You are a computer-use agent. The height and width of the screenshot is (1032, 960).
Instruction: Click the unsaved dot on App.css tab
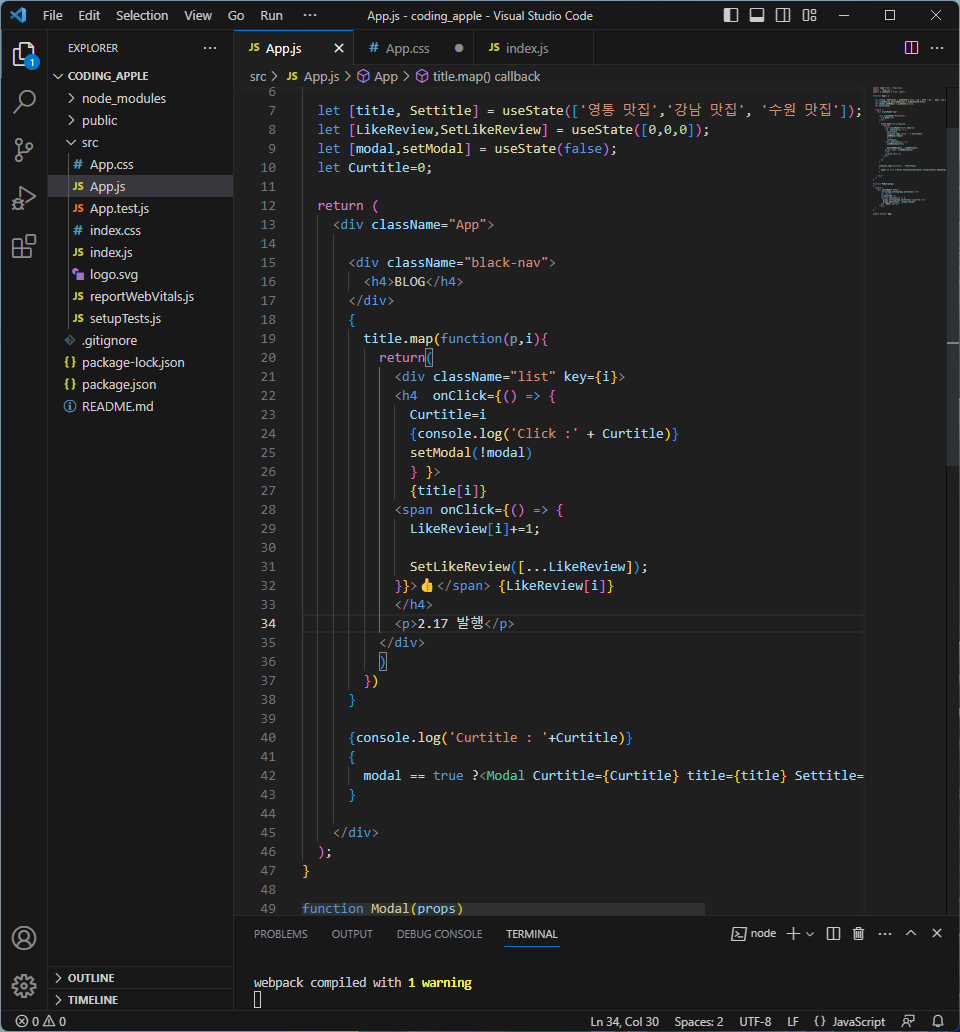(459, 48)
